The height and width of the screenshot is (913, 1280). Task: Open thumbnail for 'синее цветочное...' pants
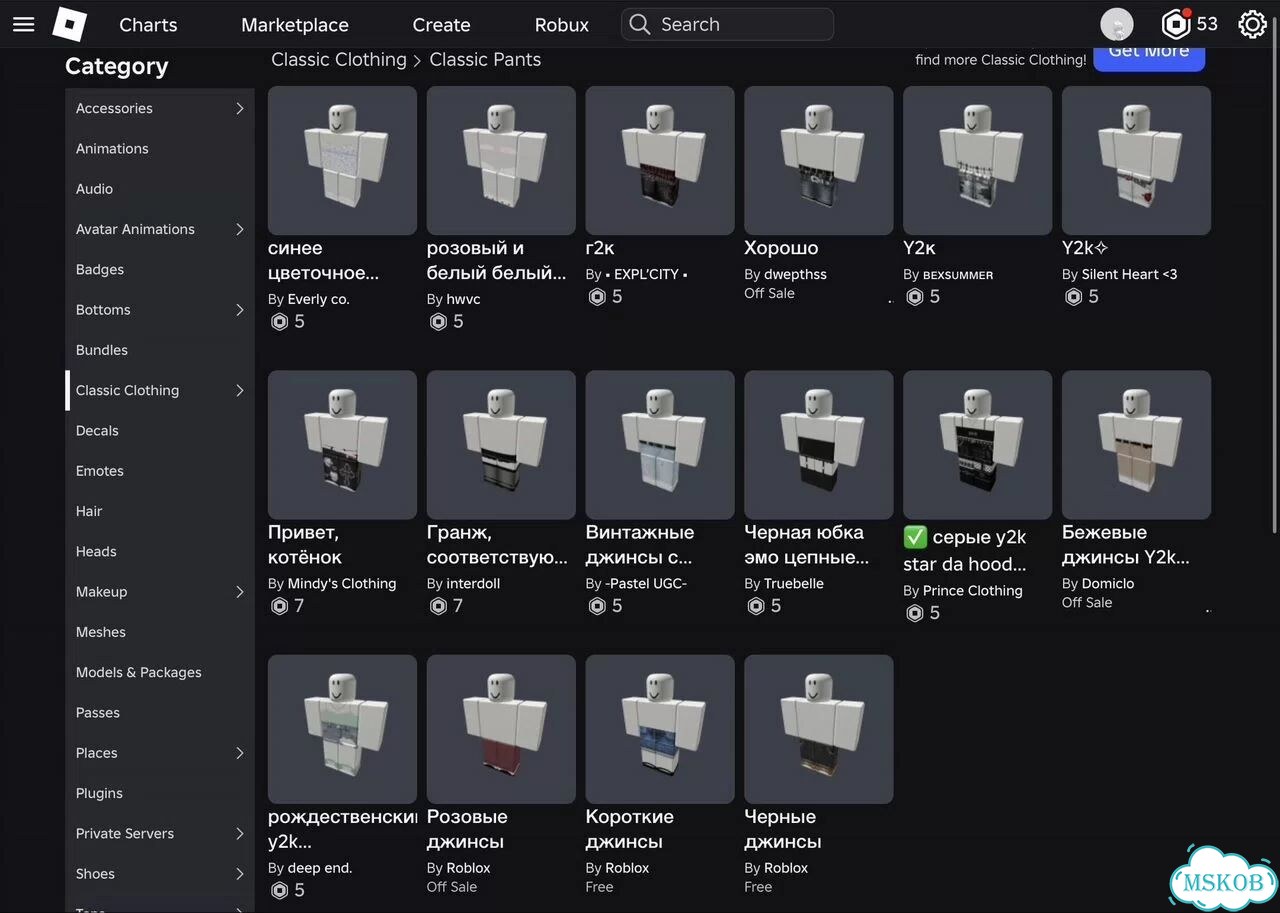342,160
